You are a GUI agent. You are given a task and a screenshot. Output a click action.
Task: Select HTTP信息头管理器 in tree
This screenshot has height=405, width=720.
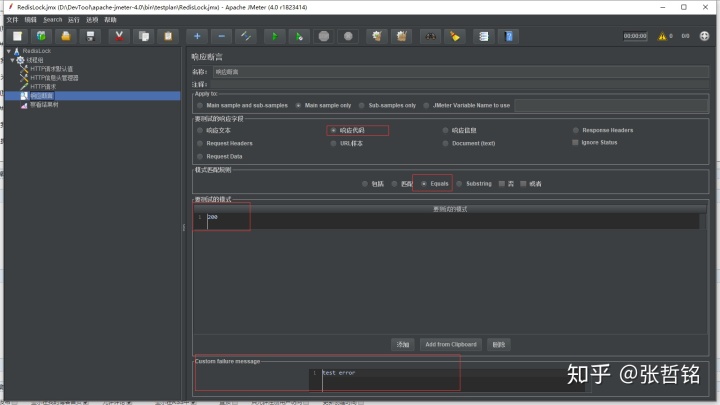click(x=54, y=78)
